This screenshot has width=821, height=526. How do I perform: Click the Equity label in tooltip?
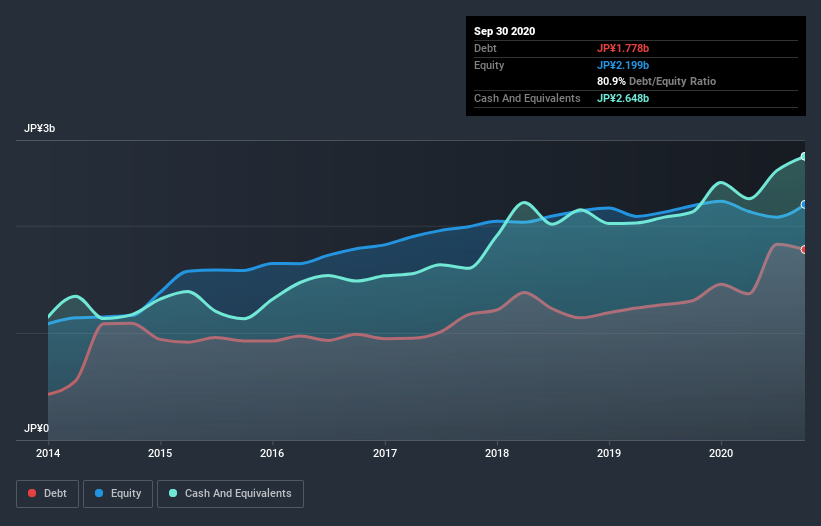click(489, 65)
